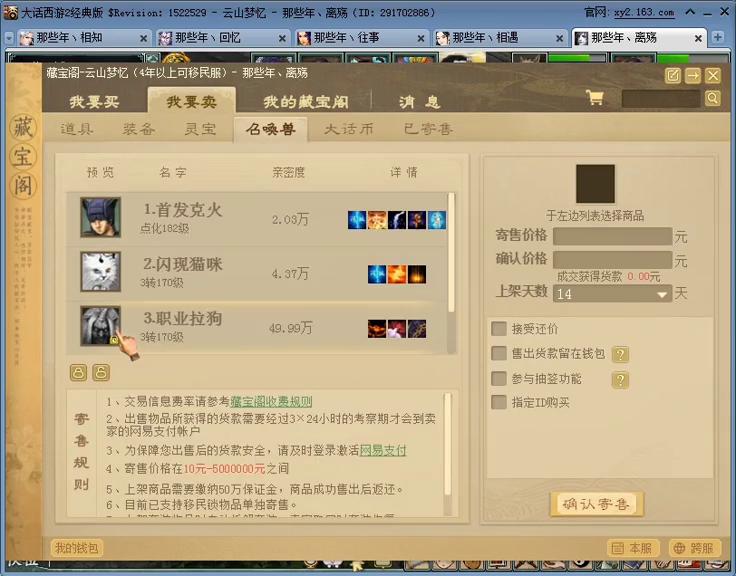Select the 跨服 cross-server button

(694, 548)
